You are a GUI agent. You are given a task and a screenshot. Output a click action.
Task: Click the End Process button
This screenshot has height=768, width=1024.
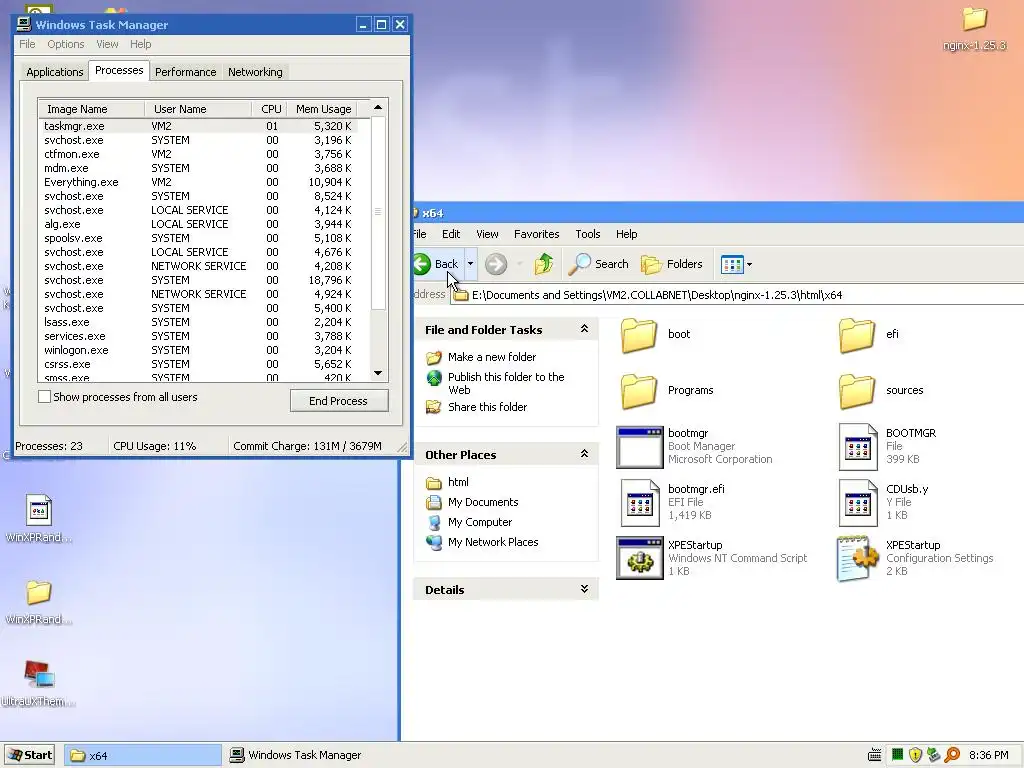tap(338, 401)
